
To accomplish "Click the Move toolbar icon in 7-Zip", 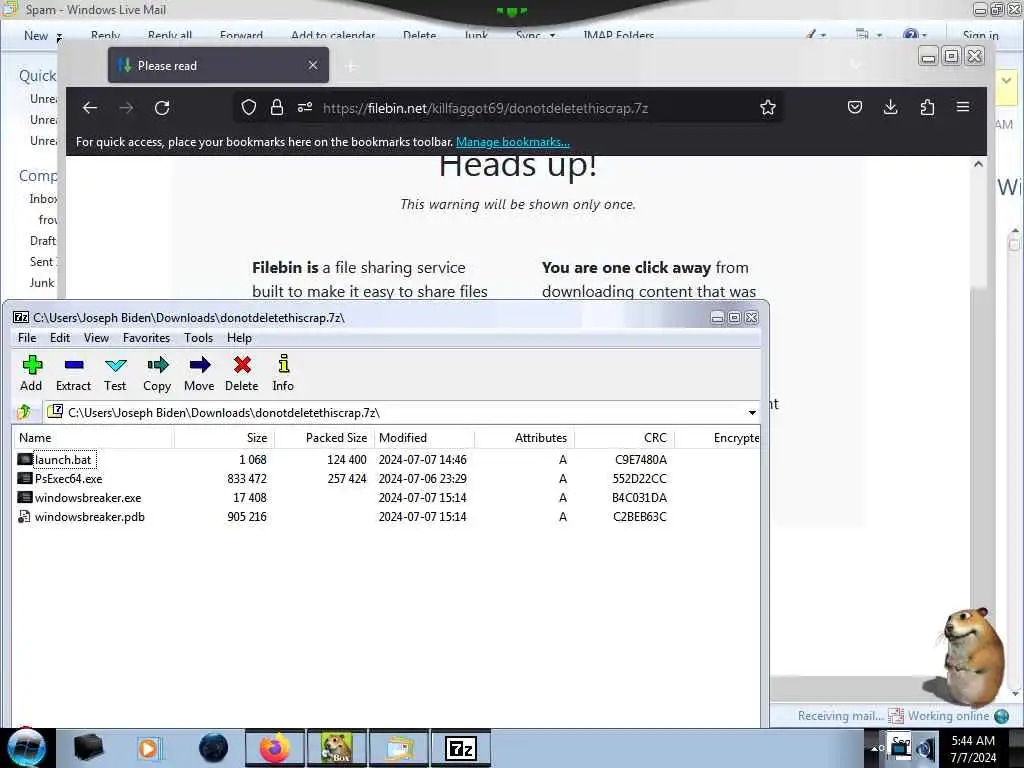I will [199, 373].
